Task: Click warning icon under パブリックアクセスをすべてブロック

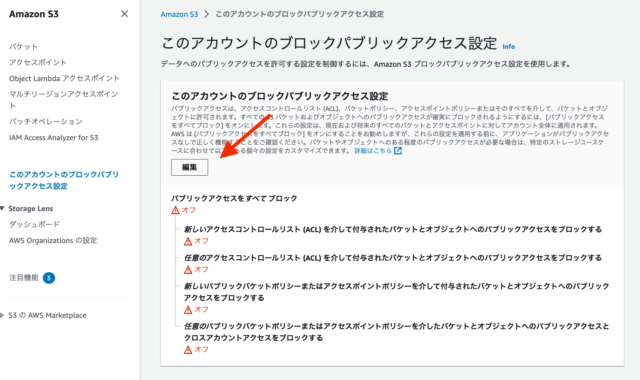Action: [x=176, y=210]
